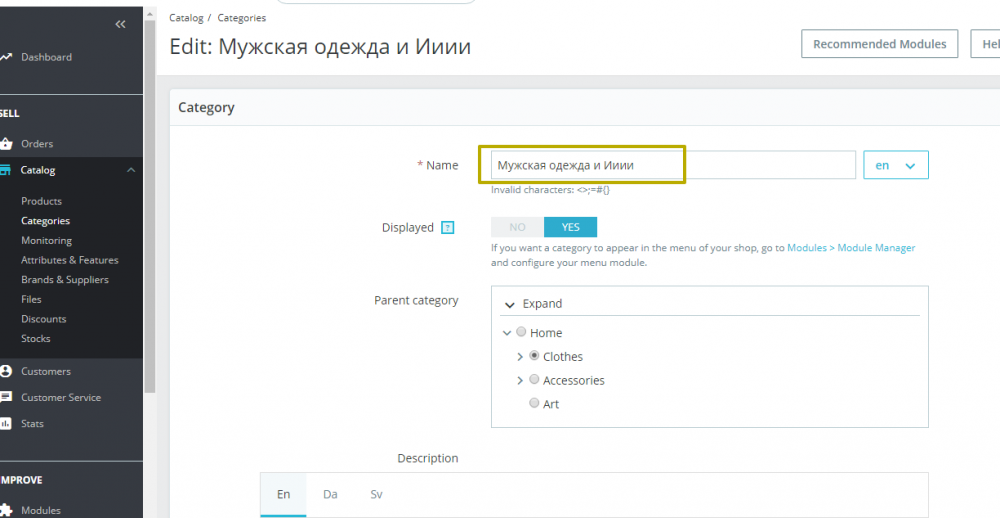This screenshot has height=518, width=1000.
Task: Select Home as parent category
Action: (521, 332)
